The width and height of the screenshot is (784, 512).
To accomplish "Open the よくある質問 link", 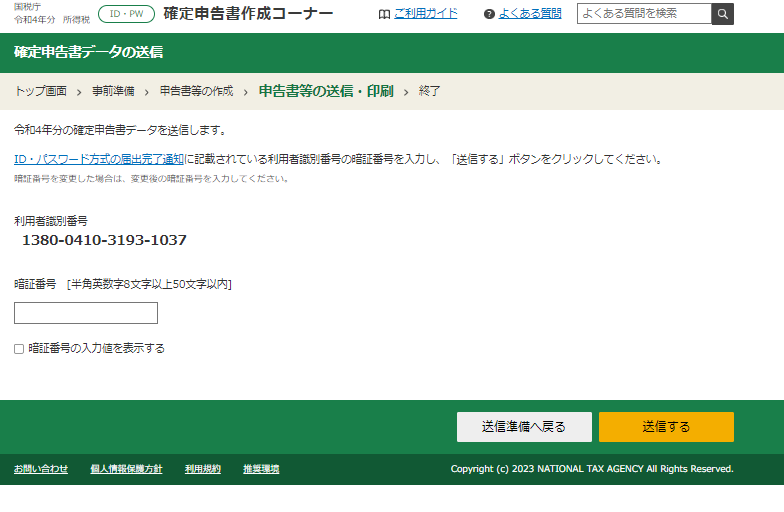I will [x=530, y=14].
